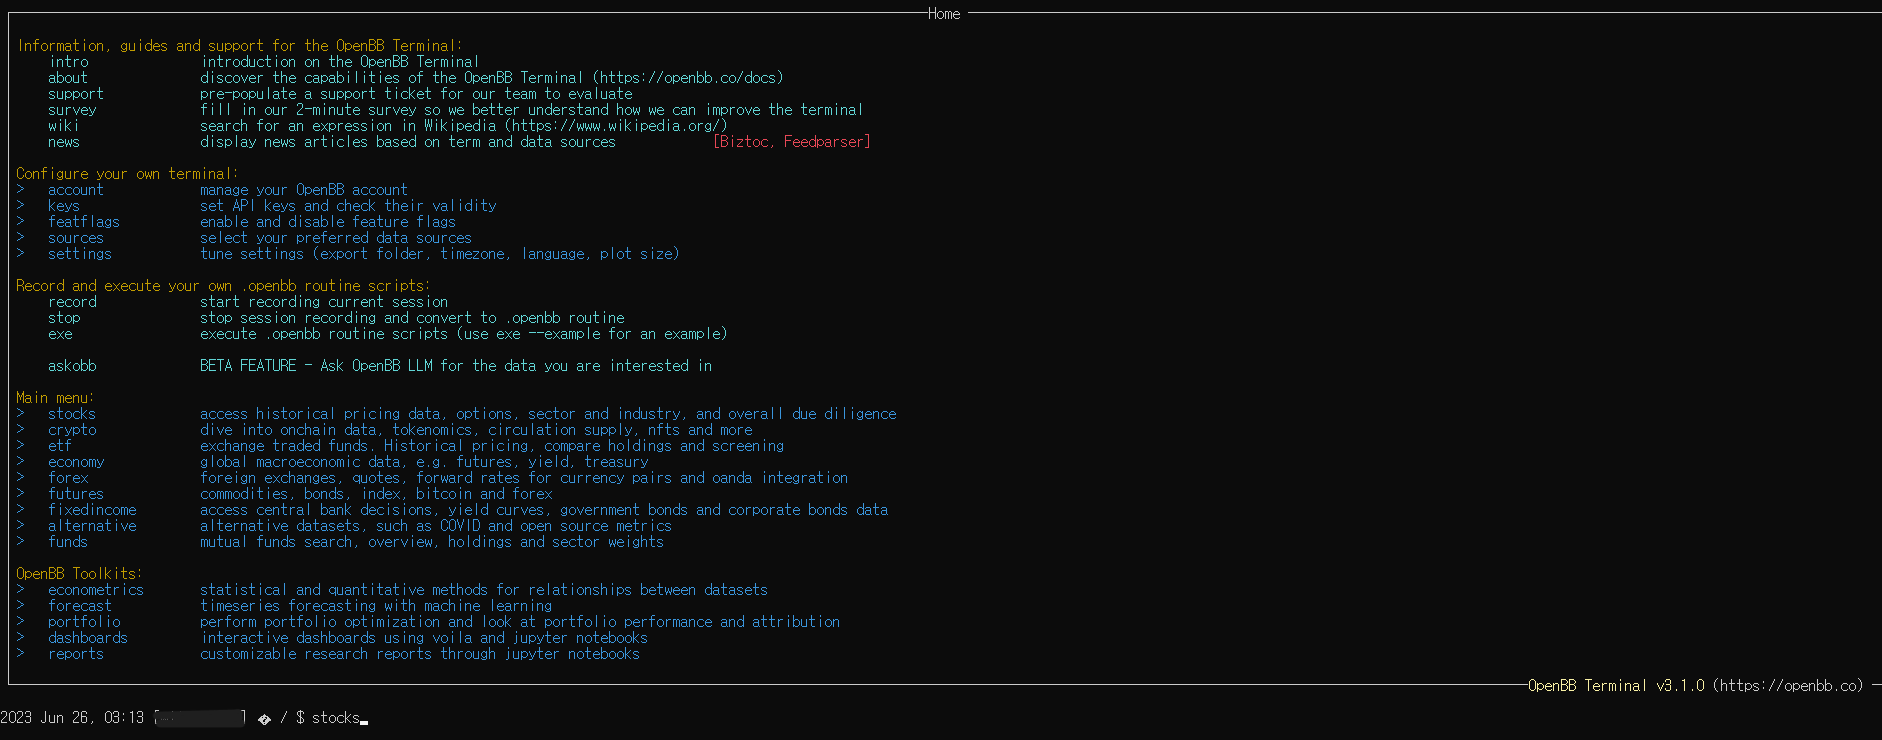Viewport: 1882px width, 740px height.
Task: Click the 'wiki' command text
Action: click(x=63, y=126)
